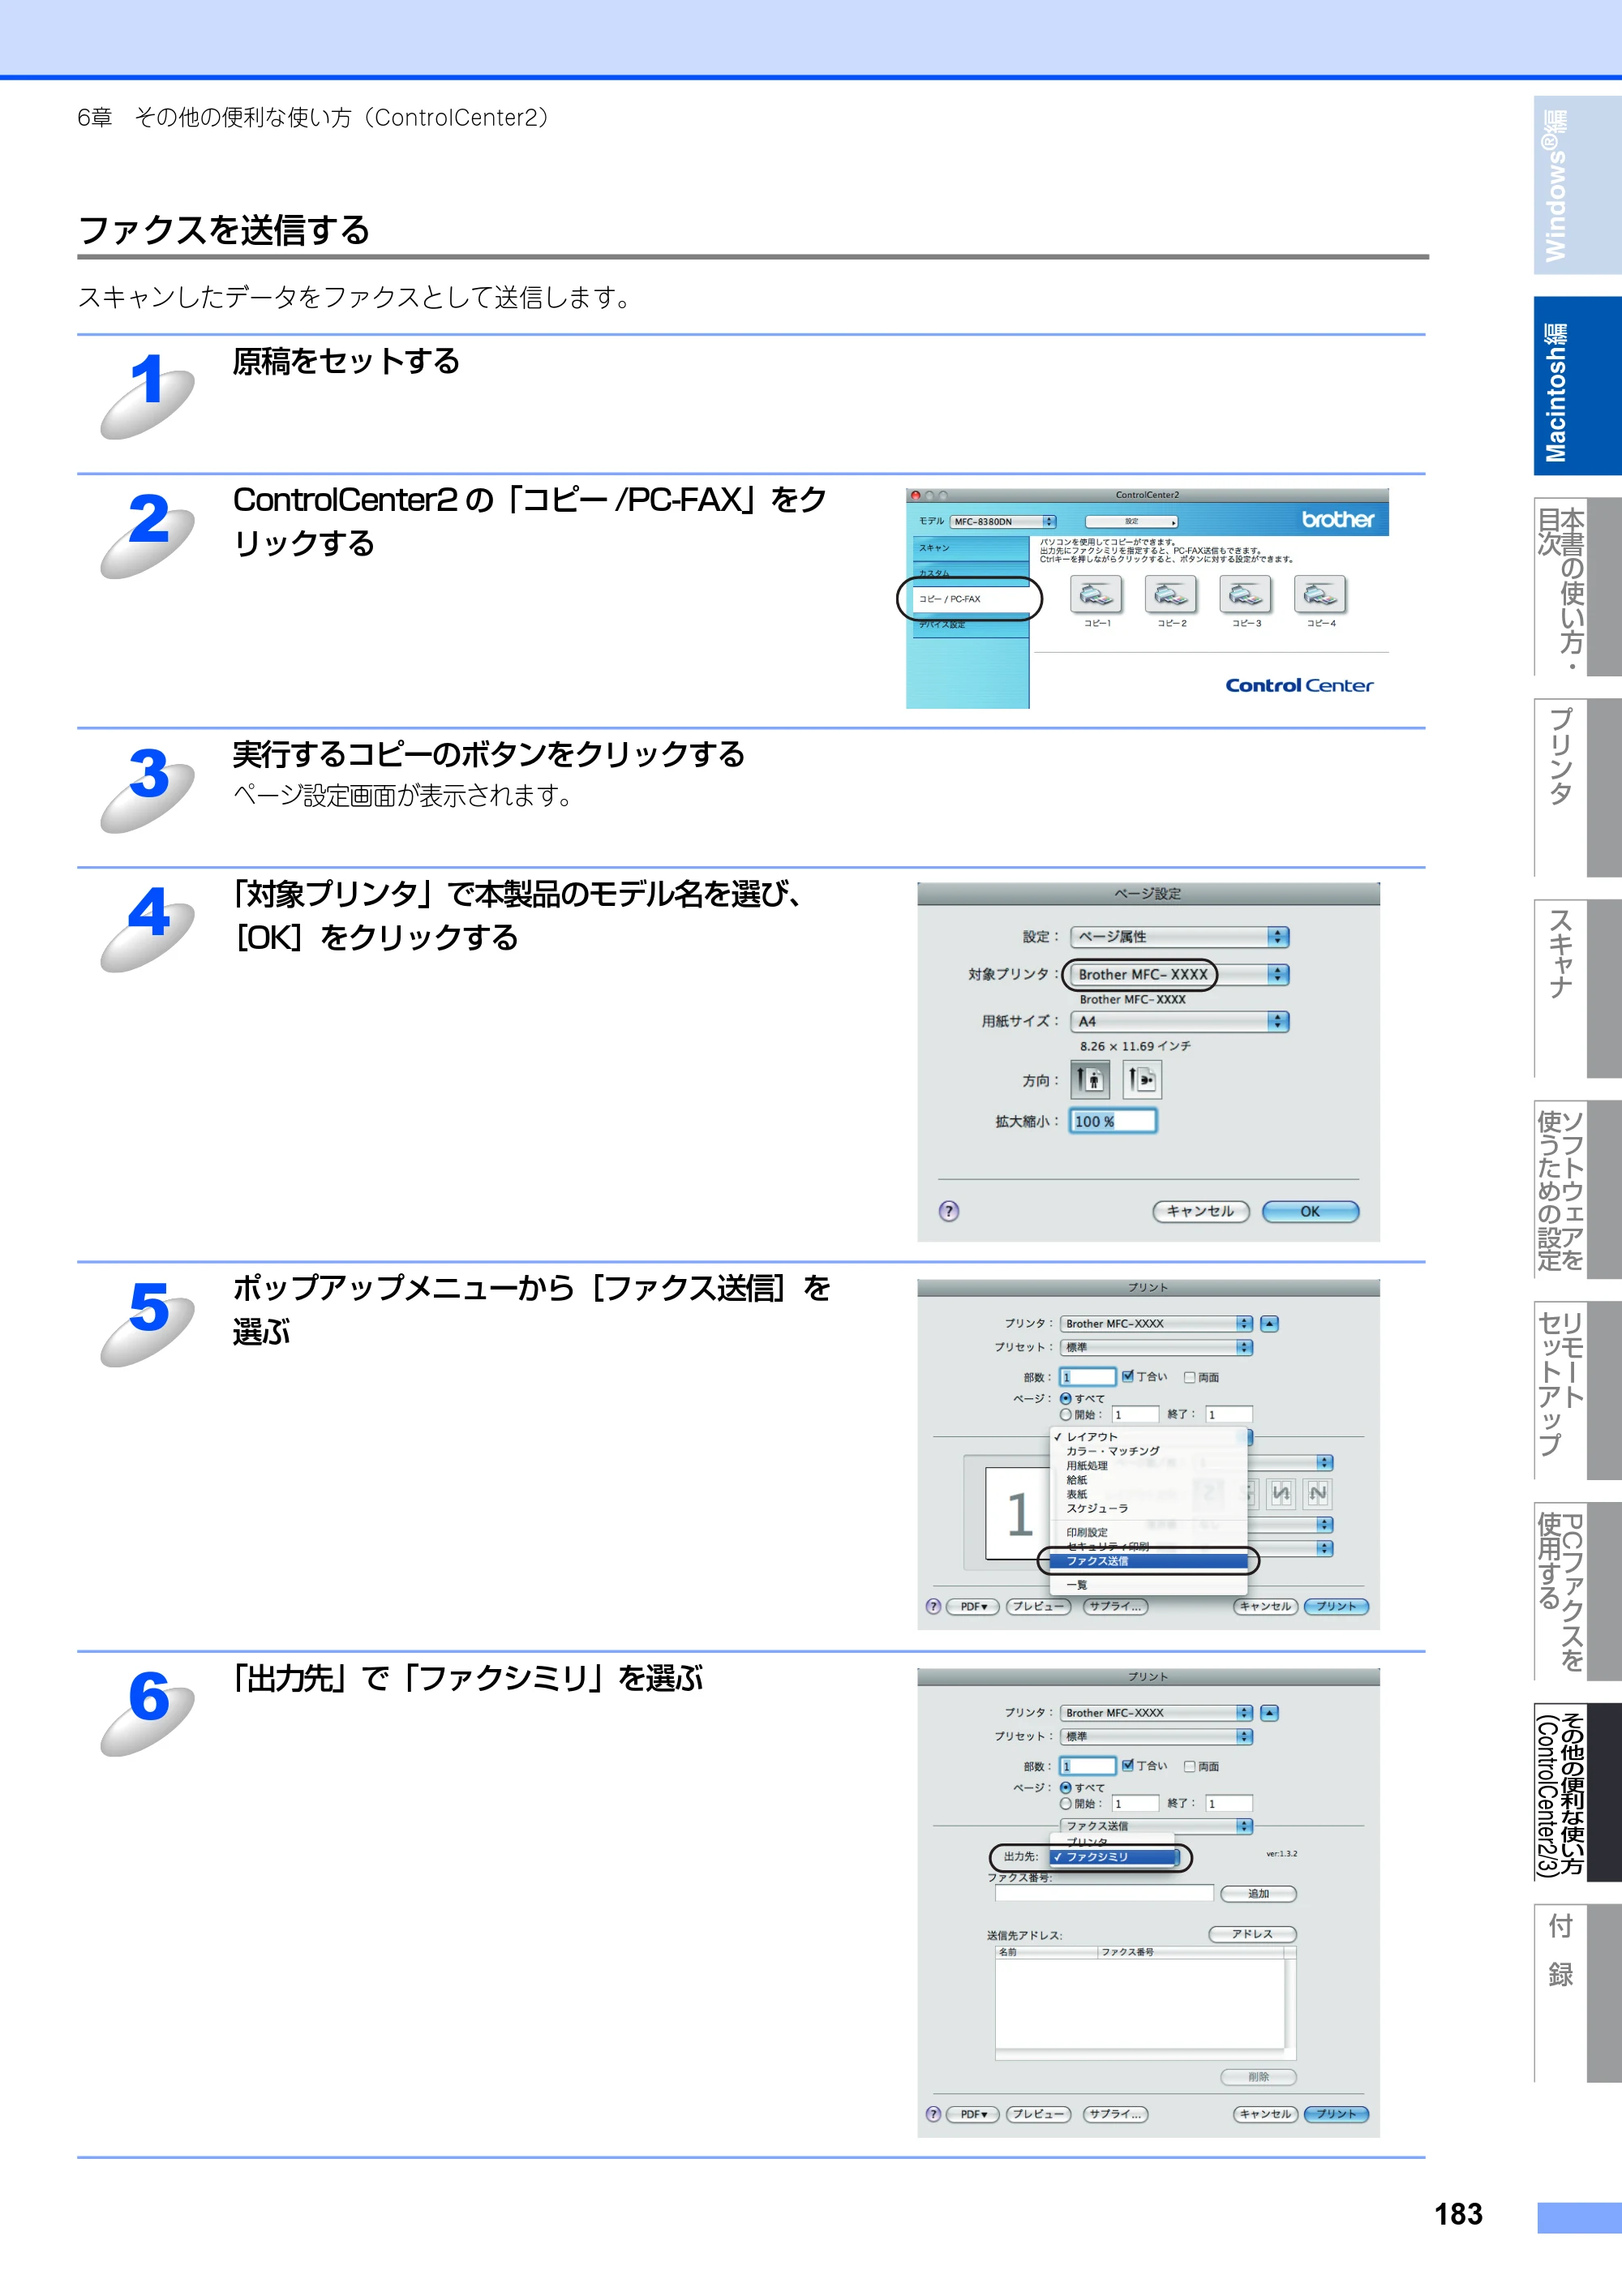
Task: Open target printer dropdown Brother MFC-XXXX in Page Setup
Action: [1180, 974]
